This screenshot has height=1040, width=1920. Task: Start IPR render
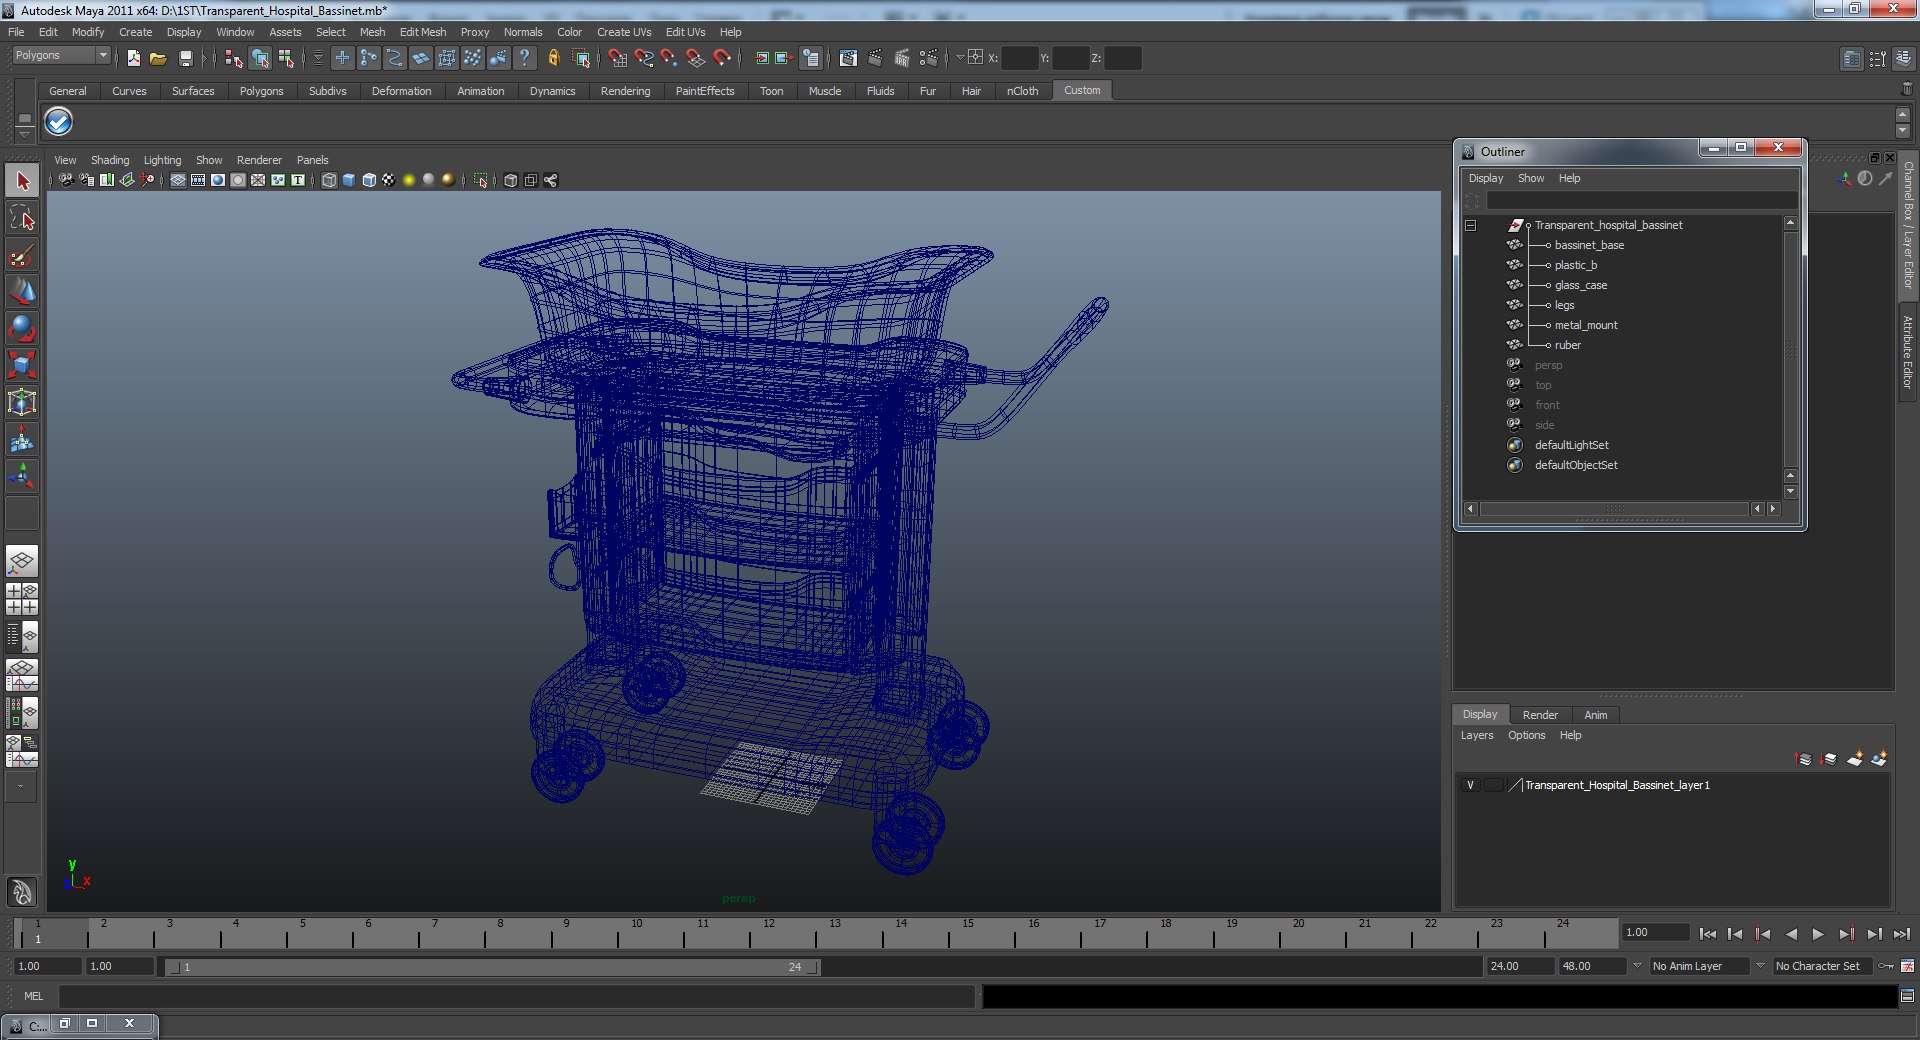click(901, 59)
